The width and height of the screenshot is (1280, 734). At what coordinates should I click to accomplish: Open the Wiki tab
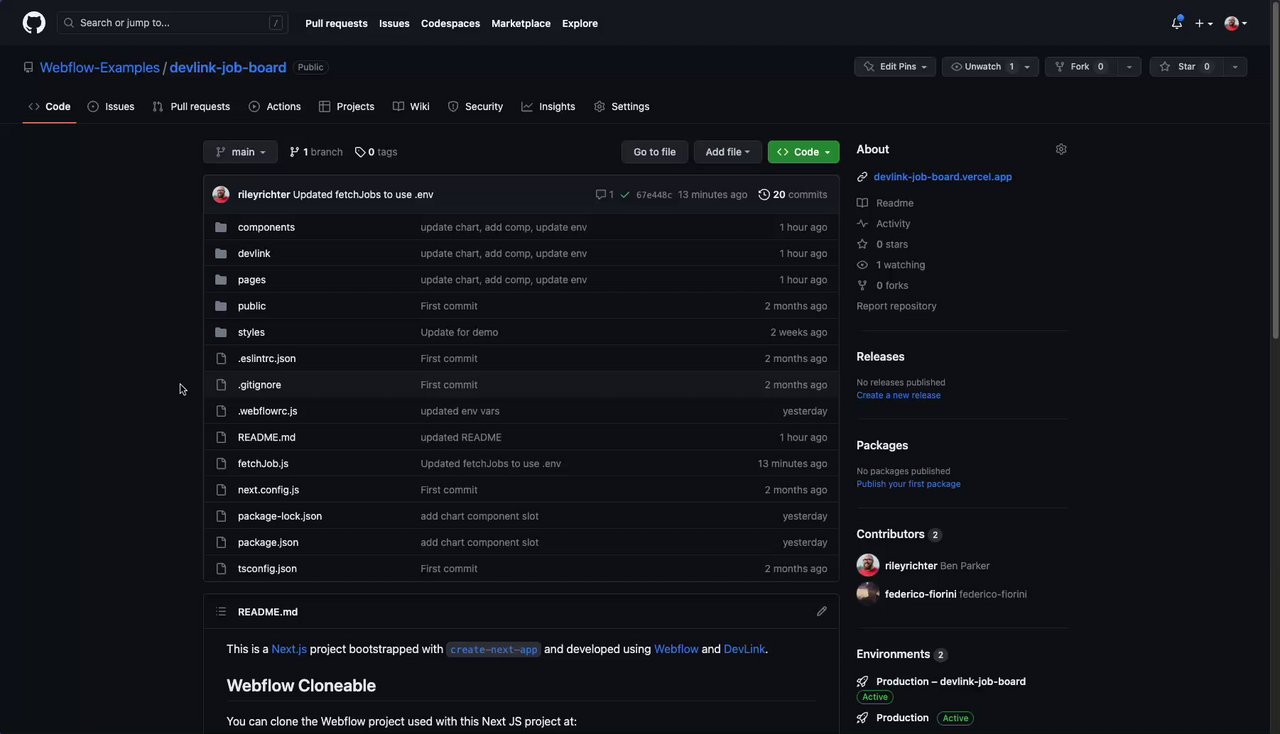point(411,106)
